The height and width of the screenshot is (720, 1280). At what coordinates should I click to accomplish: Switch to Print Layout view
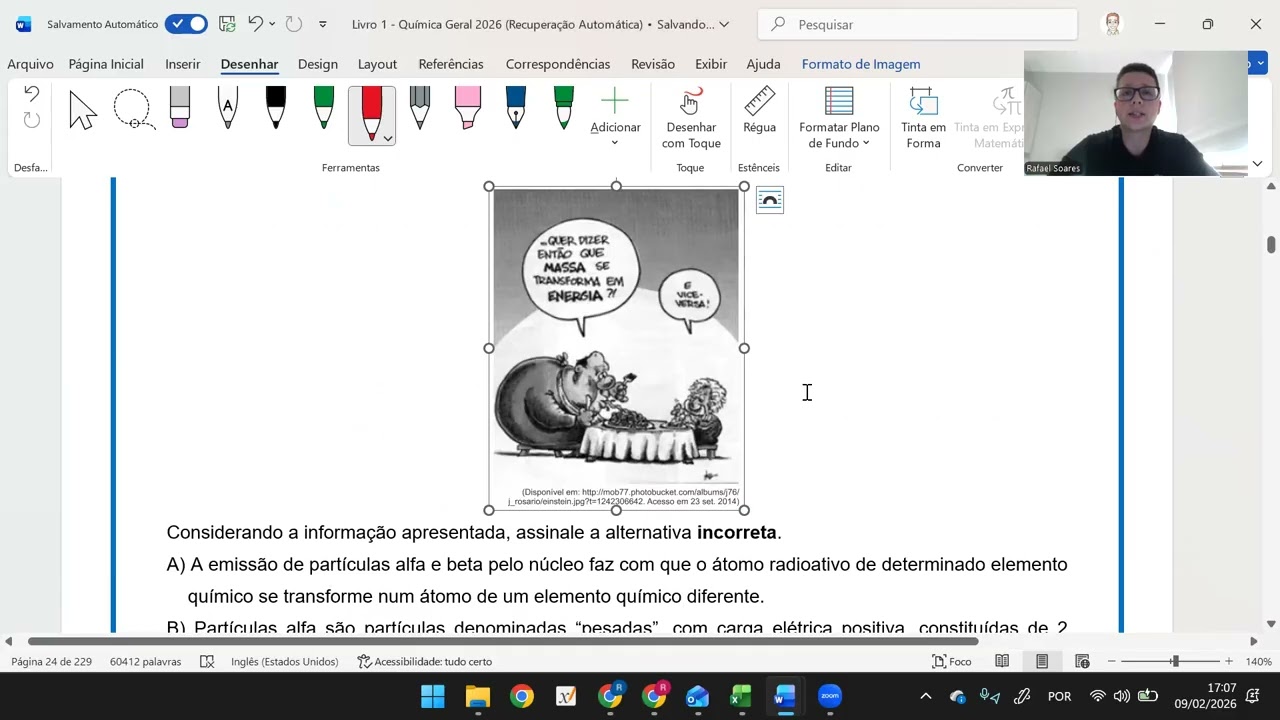click(x=1042, y=661)
